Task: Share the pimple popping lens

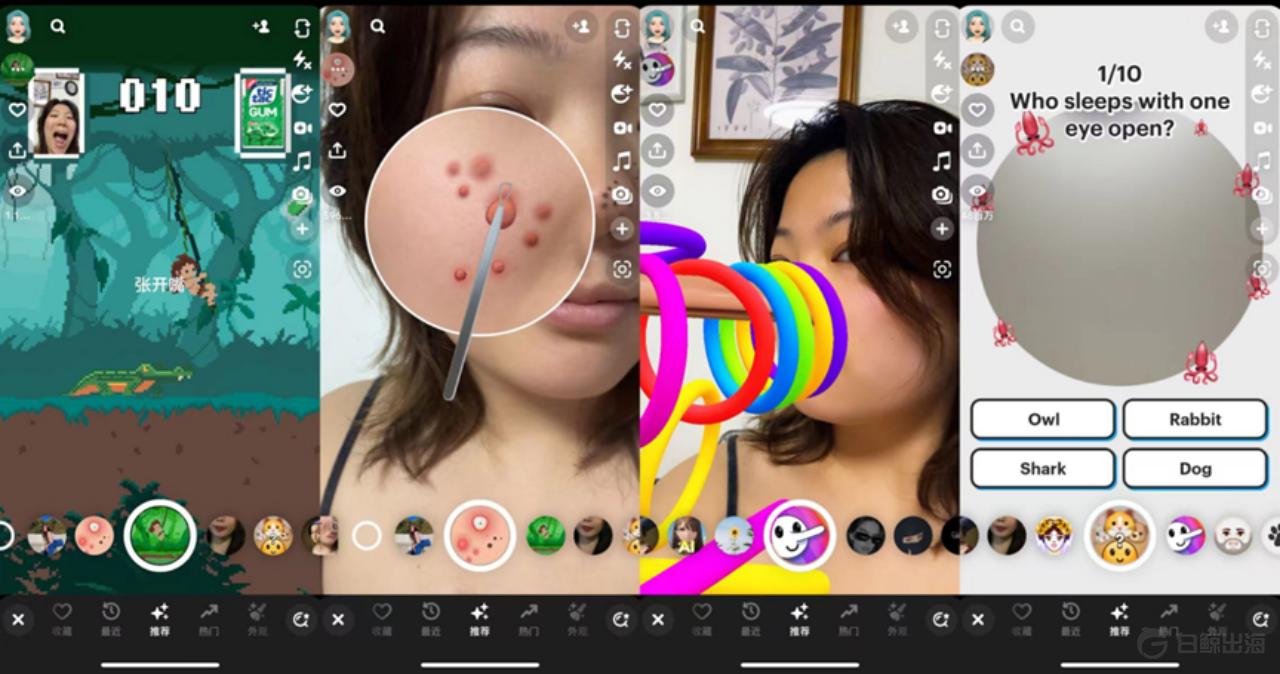Action: coord(337,150)
